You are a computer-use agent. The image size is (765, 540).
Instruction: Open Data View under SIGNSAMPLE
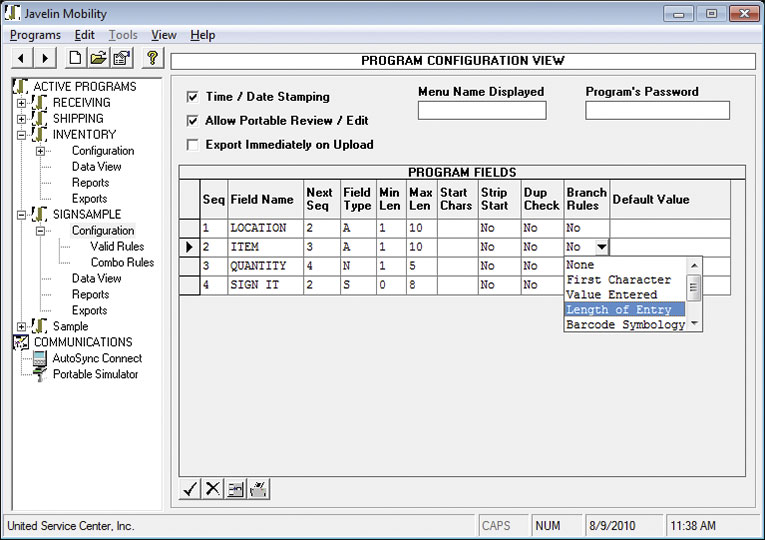[97, 279]
